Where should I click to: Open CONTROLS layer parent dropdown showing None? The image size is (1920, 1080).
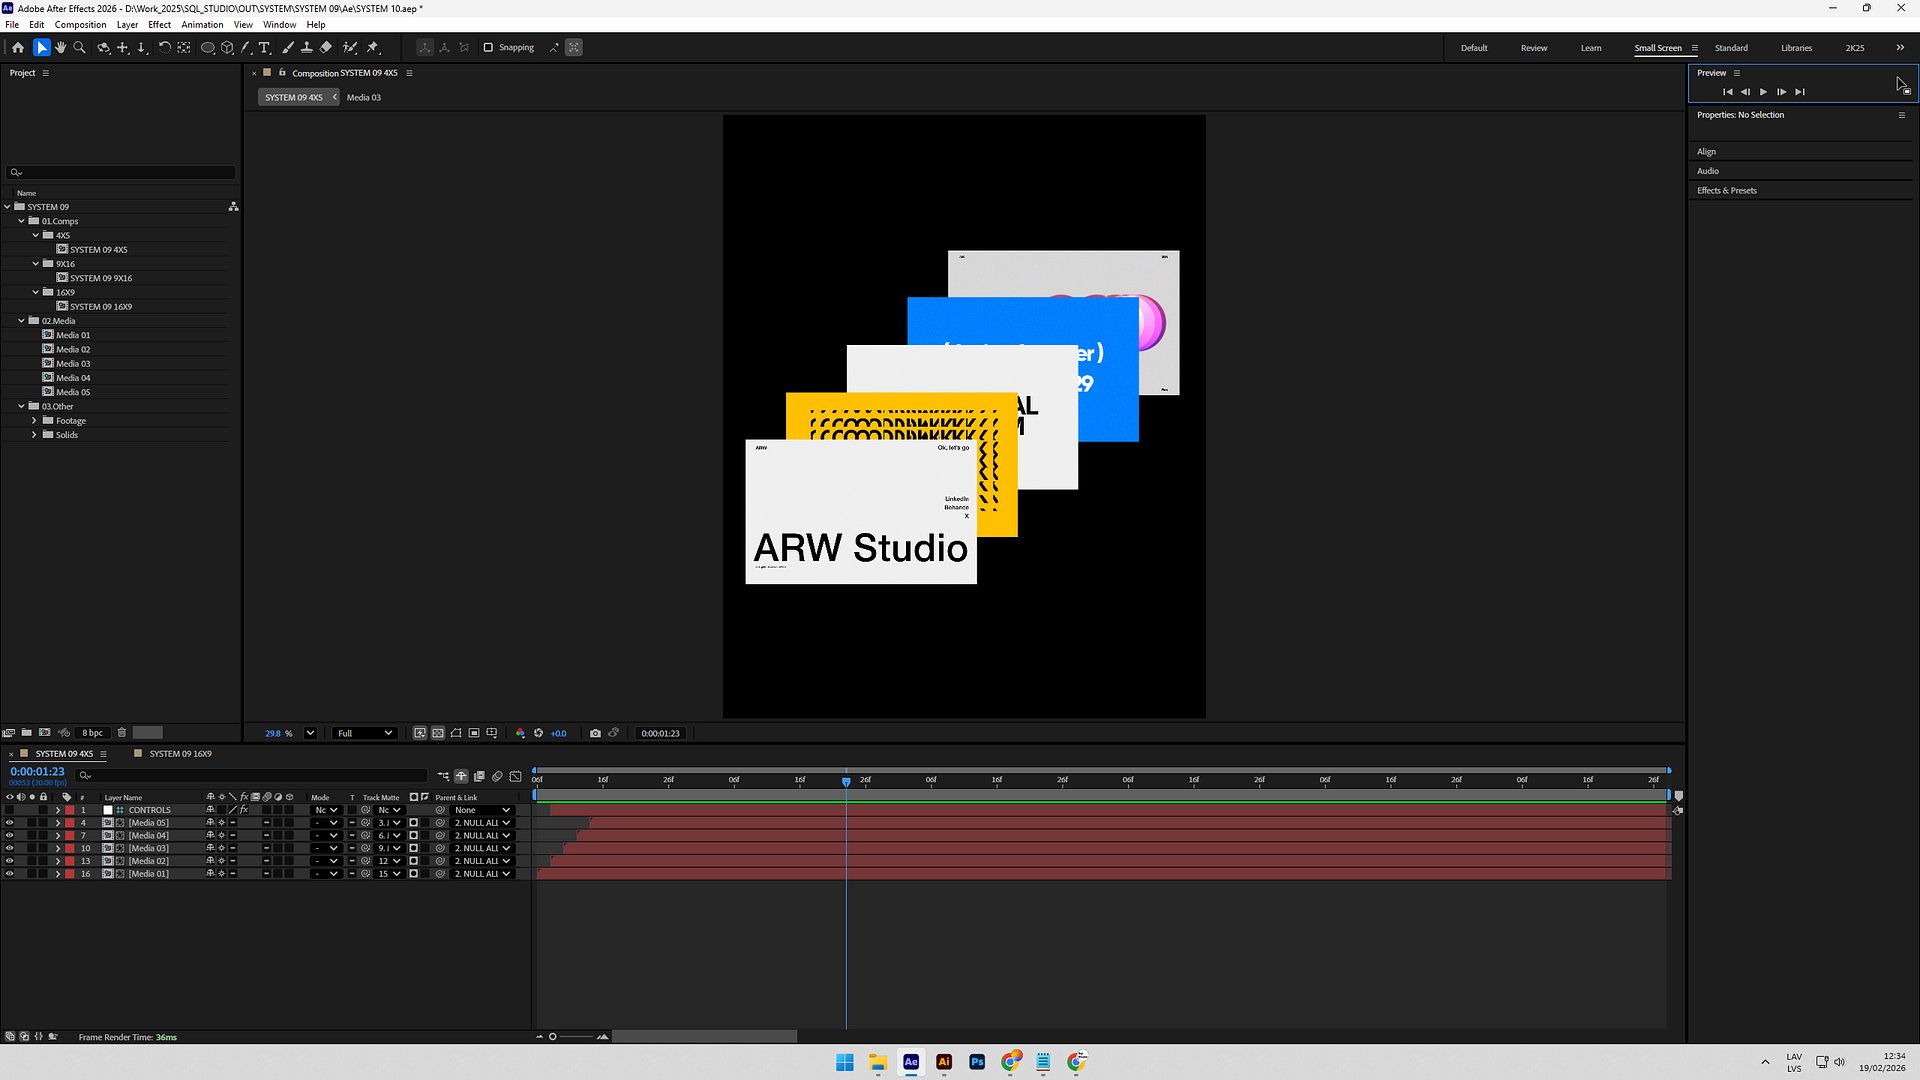[x=482, y=810]
